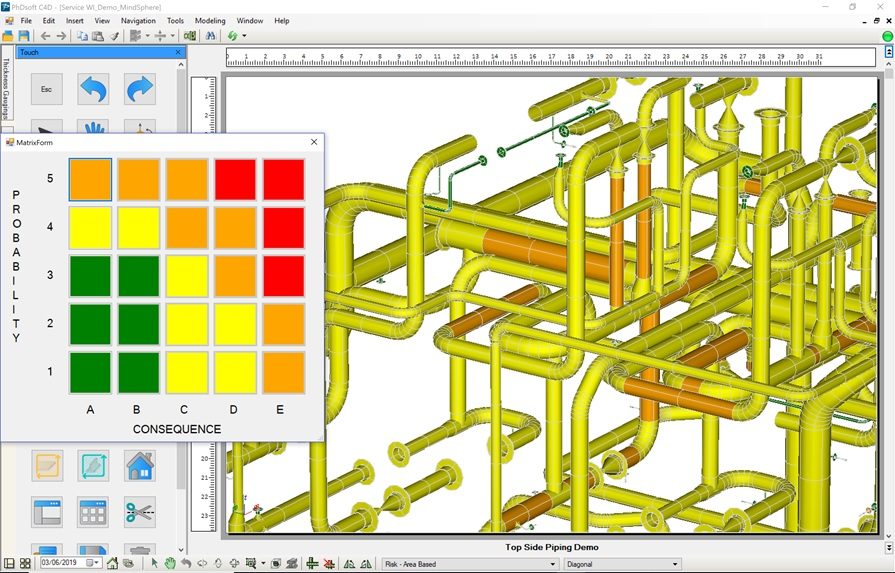
Task: Open the Insert menu
Action: (x=75, y=21)
